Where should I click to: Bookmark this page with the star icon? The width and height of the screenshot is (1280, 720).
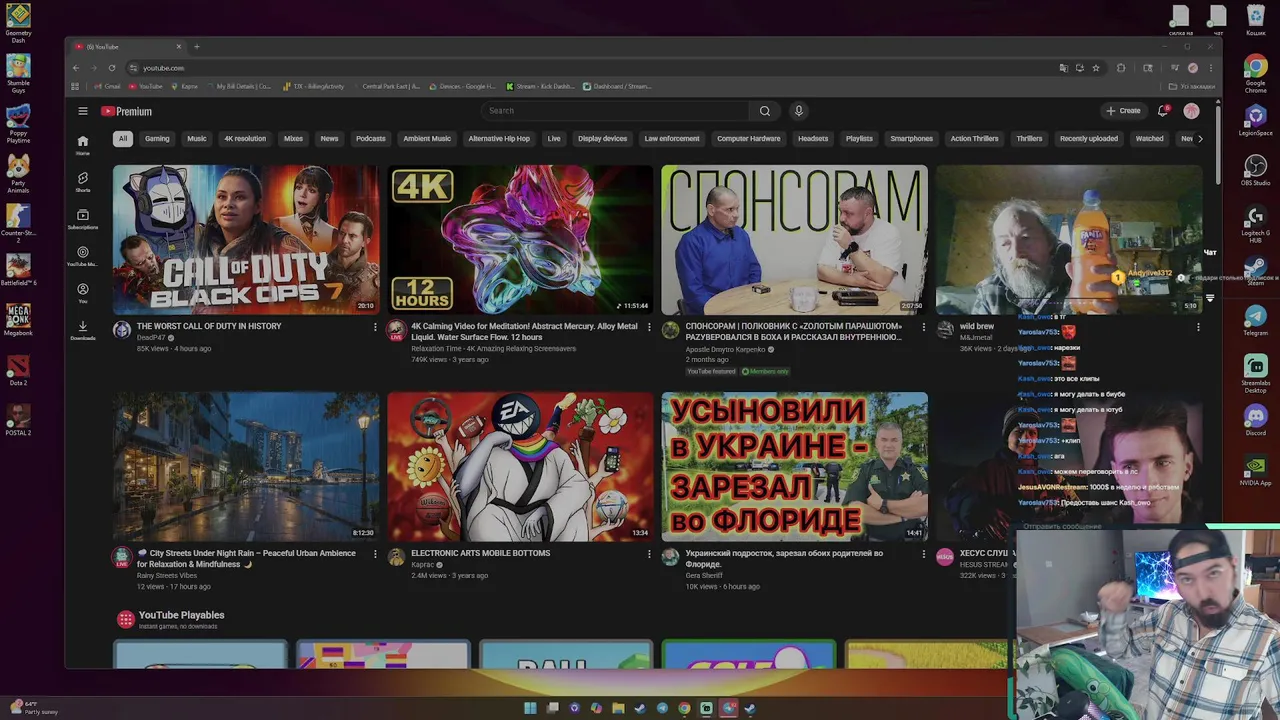pos(1096,68)
